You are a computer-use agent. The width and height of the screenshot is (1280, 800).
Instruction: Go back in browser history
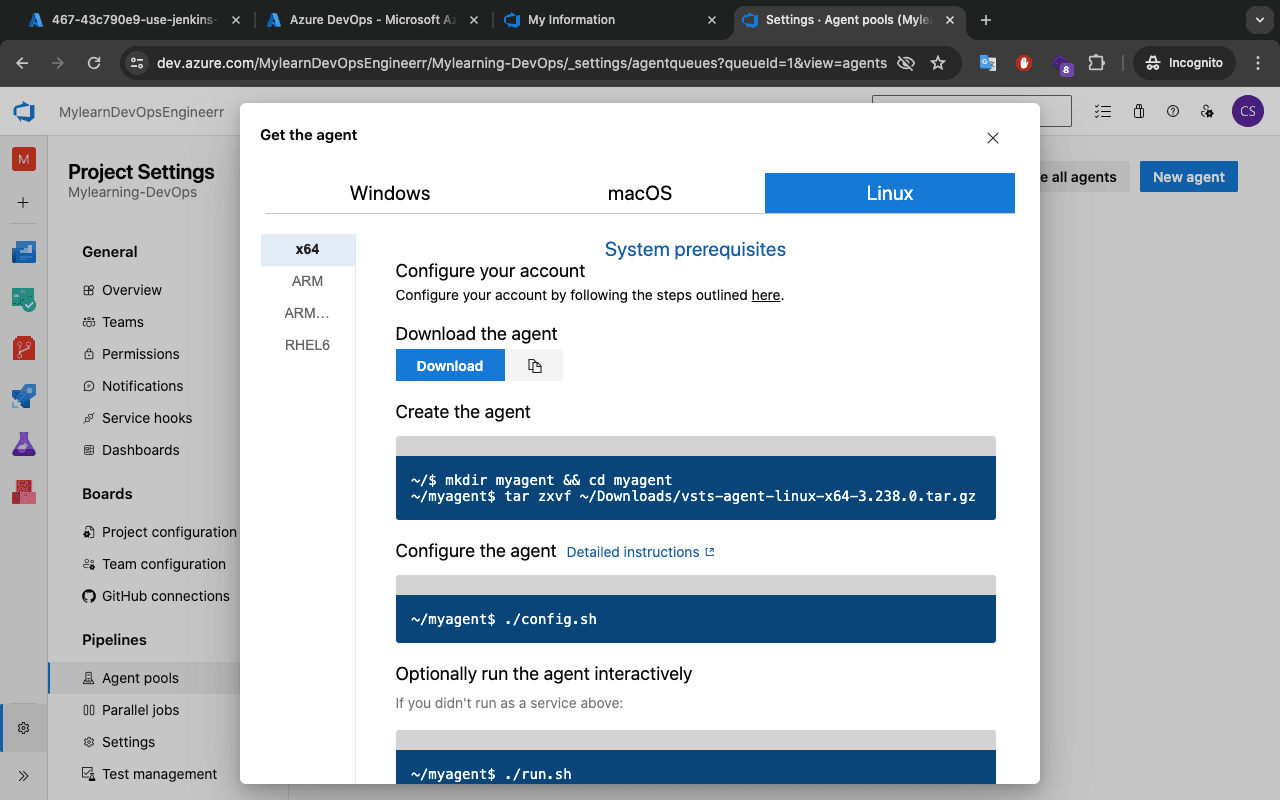pyautogui.click(x=22, y=63)
